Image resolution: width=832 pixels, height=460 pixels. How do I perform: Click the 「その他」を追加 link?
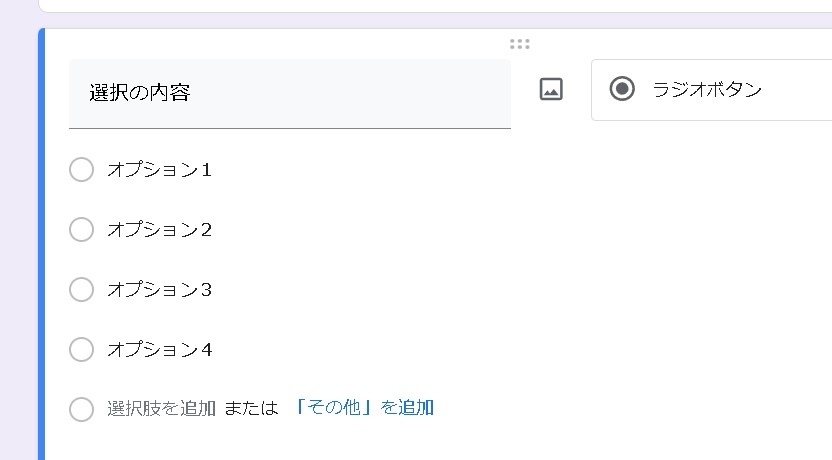pos(364,408)
